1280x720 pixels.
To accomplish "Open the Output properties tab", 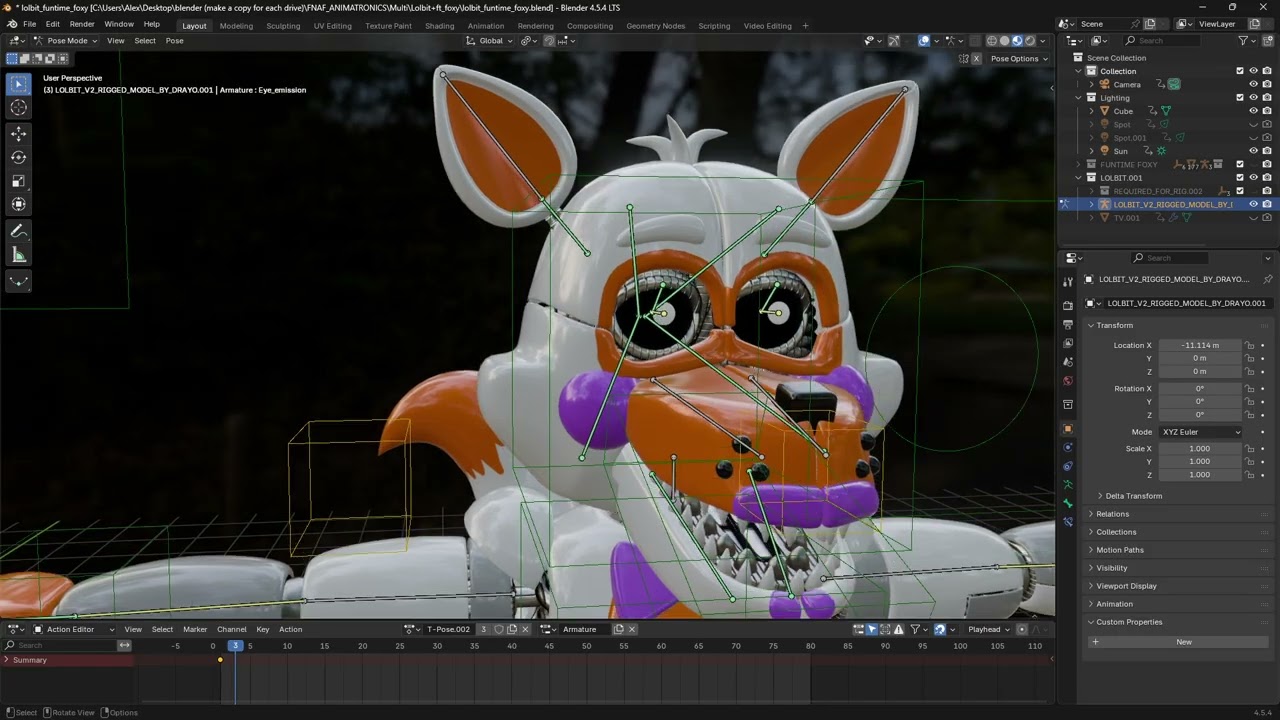I will [x=1068, y=324].
